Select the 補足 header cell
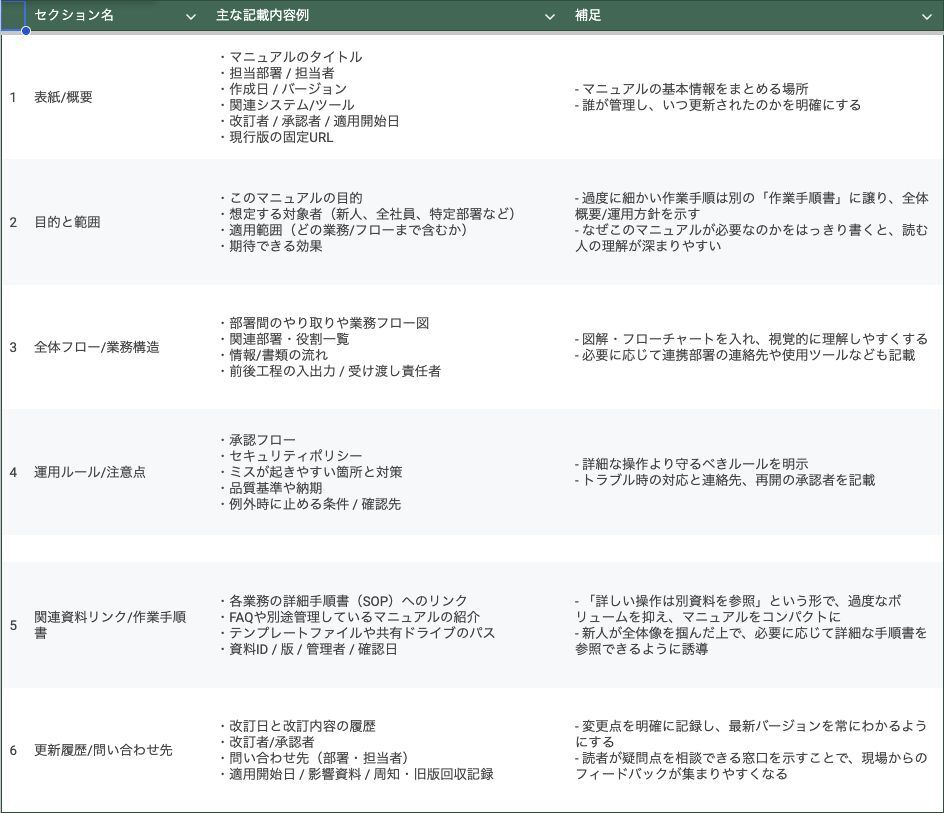 (x=755, y=16)
